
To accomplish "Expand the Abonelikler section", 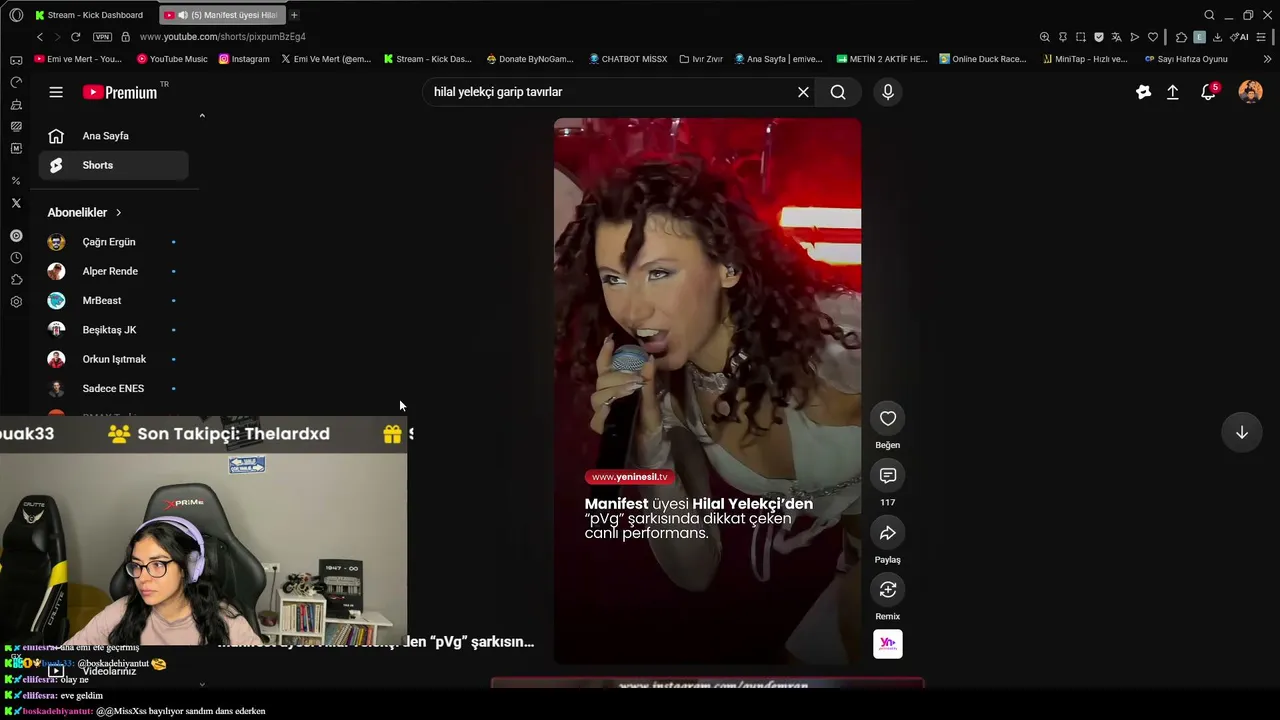I will click(85, 213).
